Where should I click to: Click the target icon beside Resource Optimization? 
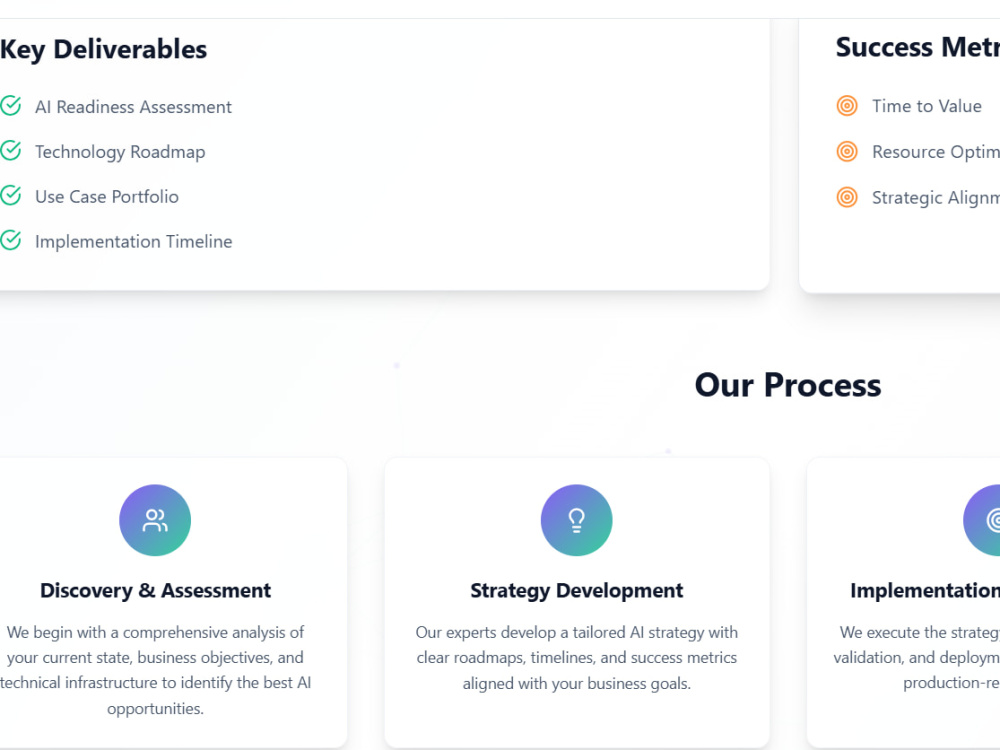pos(847,152)
